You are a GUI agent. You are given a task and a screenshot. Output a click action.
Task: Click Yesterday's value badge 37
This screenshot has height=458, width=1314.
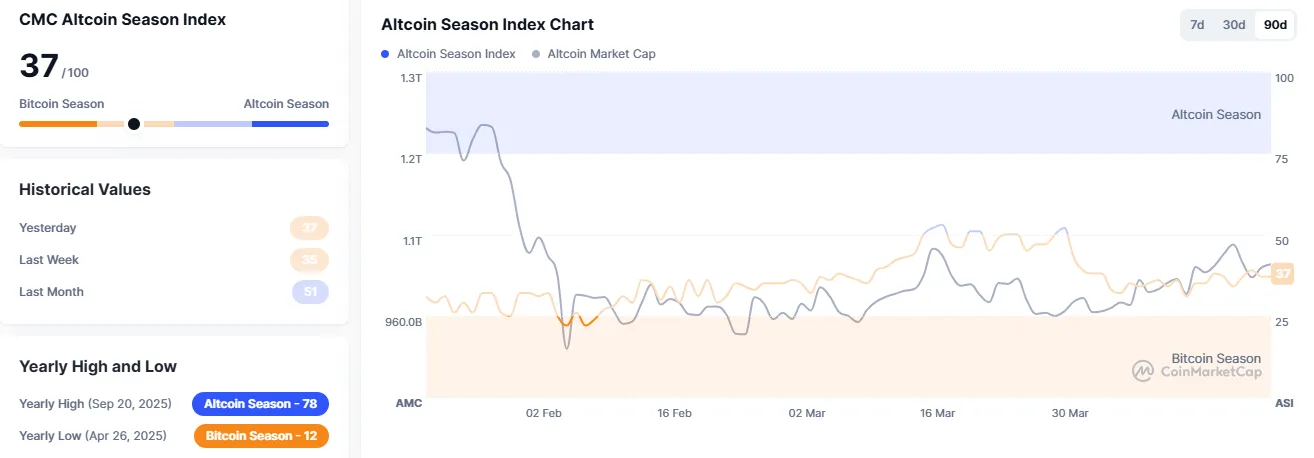(x=310, y=228)
